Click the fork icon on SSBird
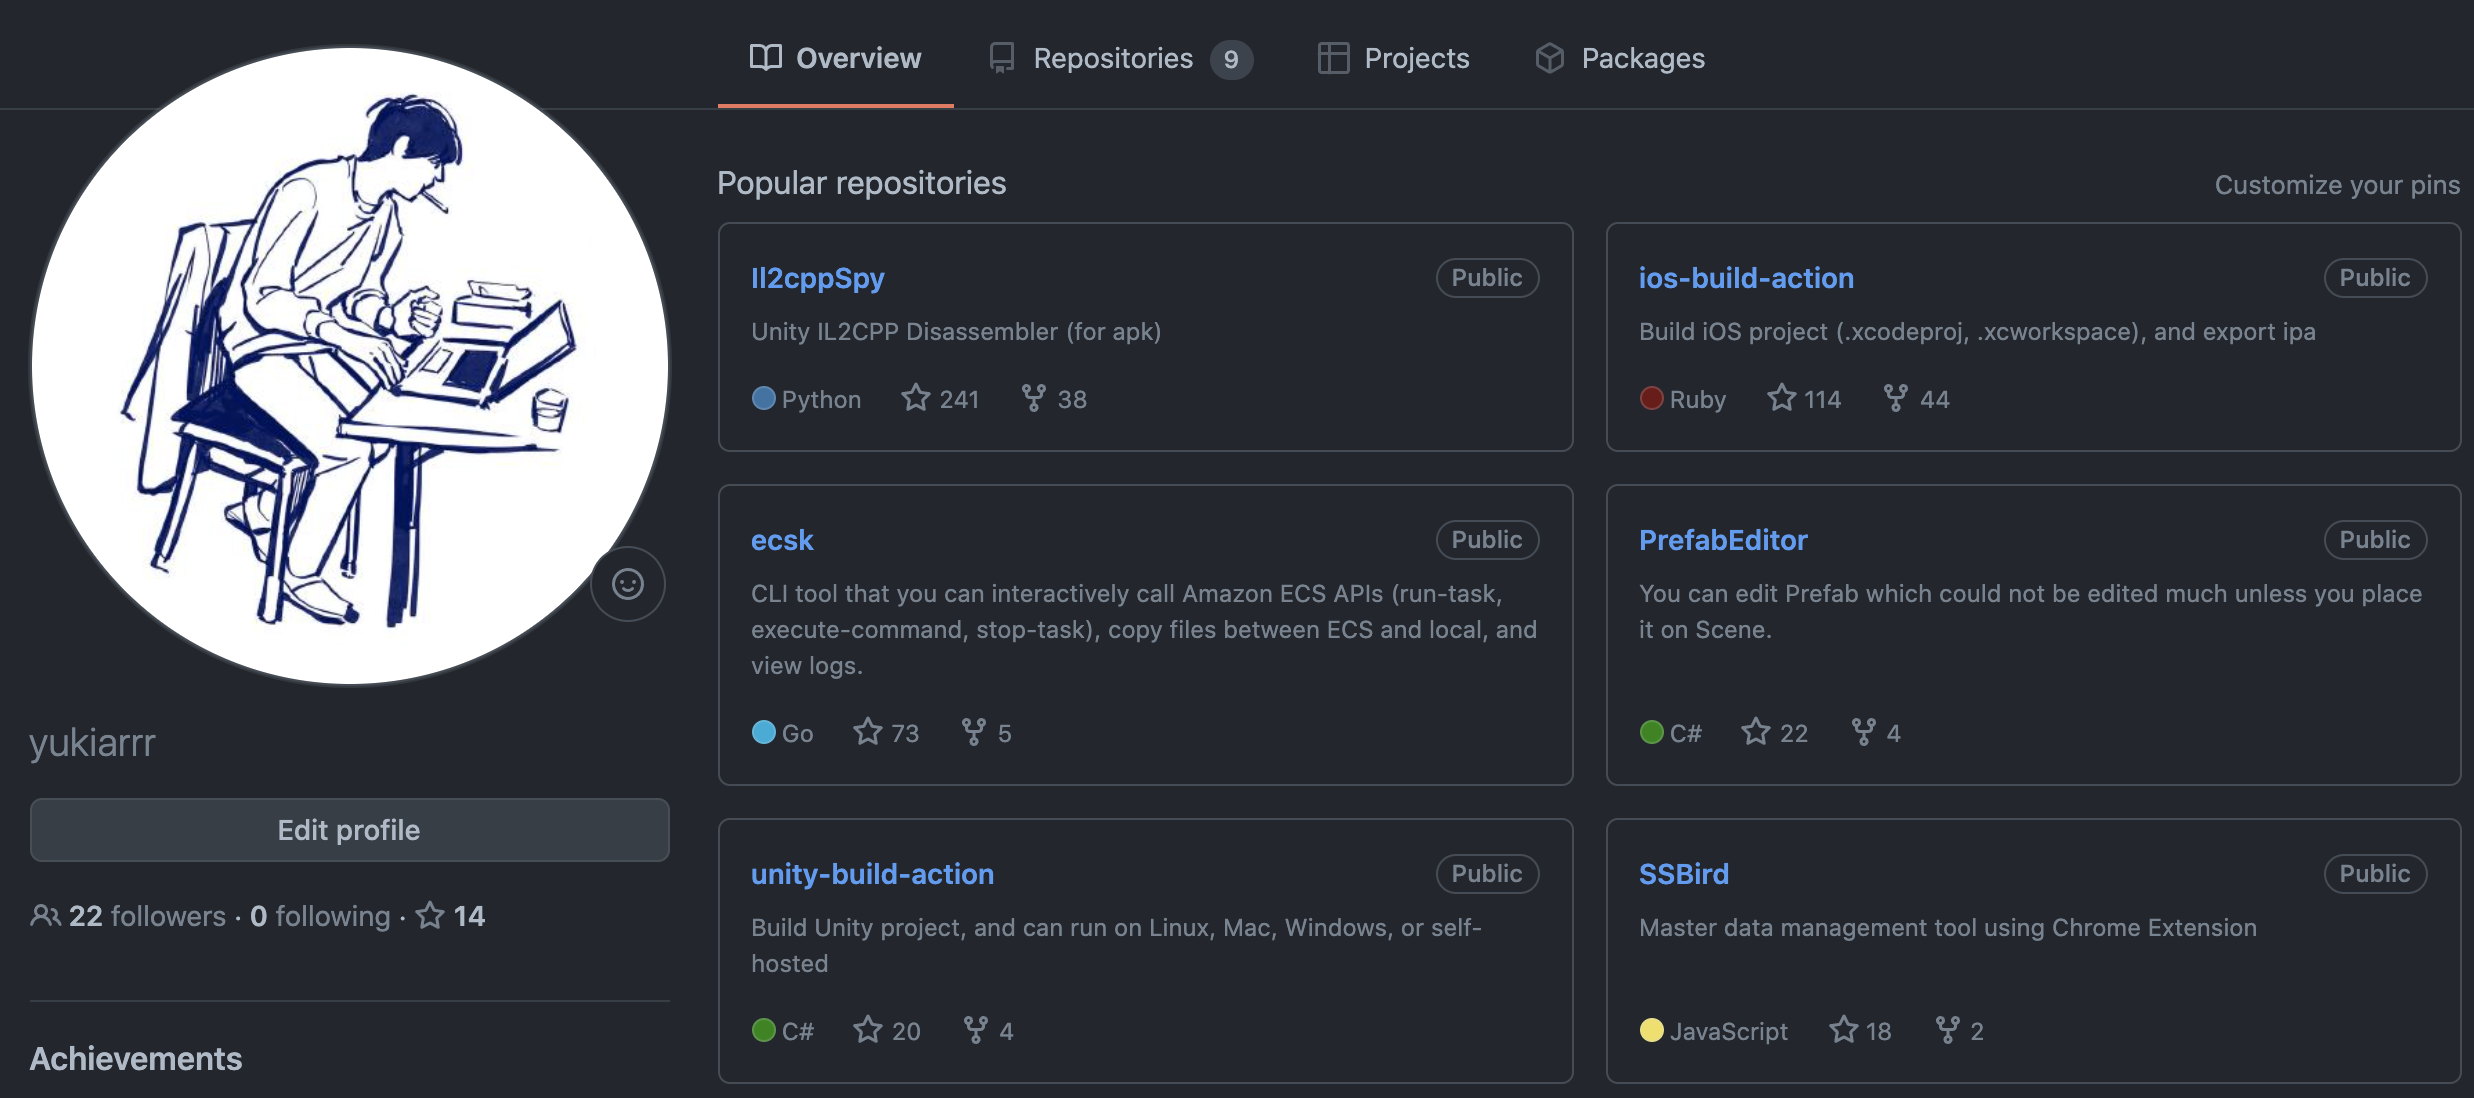The image size is (2474, 1098). pos(1948,1030)
